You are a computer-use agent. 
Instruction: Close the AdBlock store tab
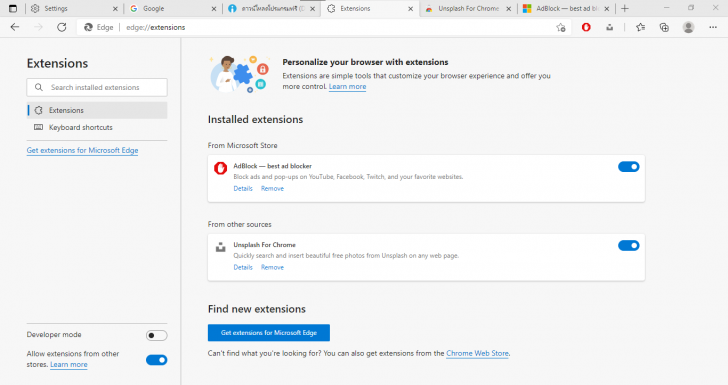[x=606, y=9]
